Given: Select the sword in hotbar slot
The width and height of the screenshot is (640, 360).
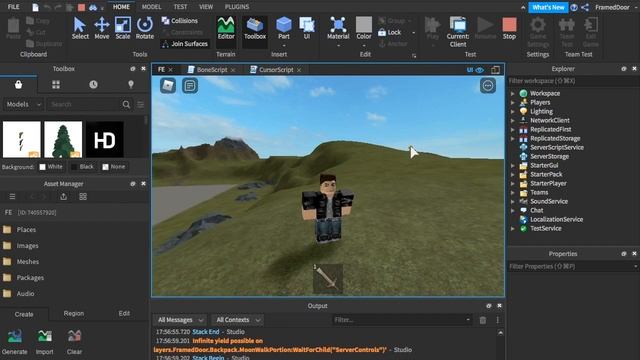Looking at the screenshot, I should point(328,278).
